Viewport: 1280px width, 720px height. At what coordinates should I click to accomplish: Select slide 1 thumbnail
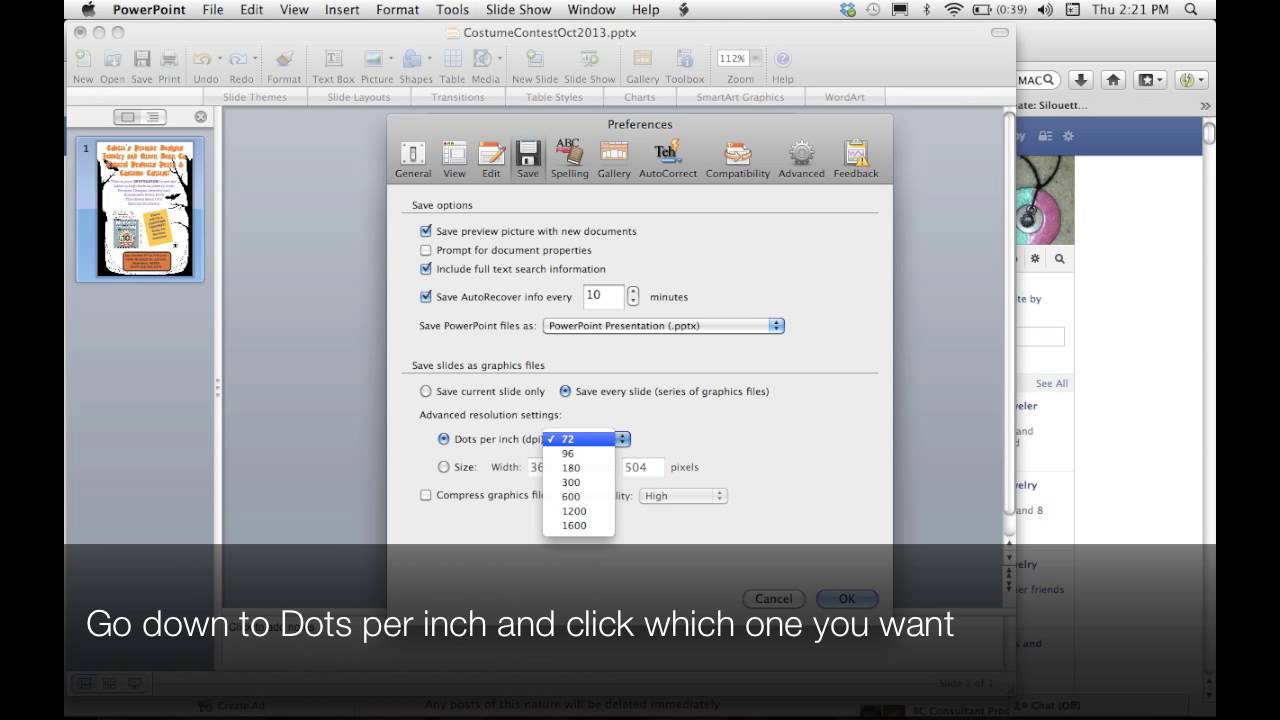point(143,208)
